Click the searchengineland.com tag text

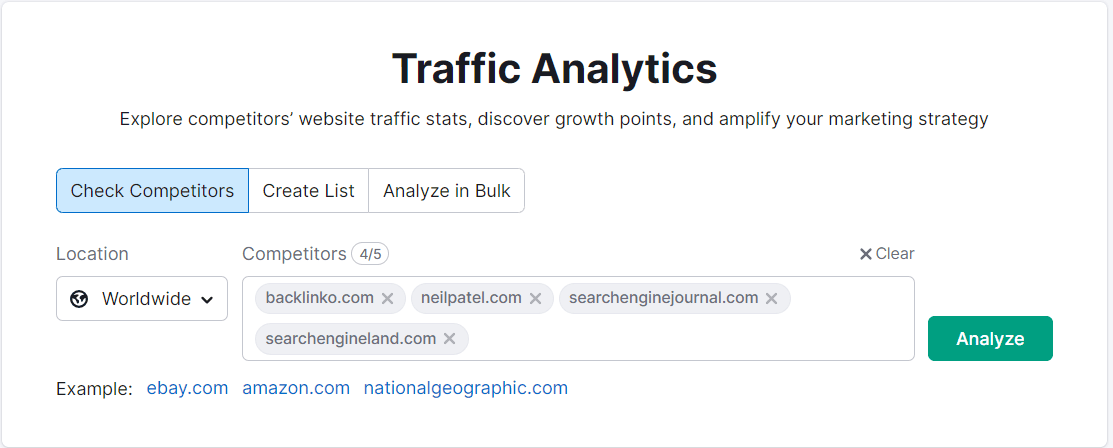coord(351,339)
